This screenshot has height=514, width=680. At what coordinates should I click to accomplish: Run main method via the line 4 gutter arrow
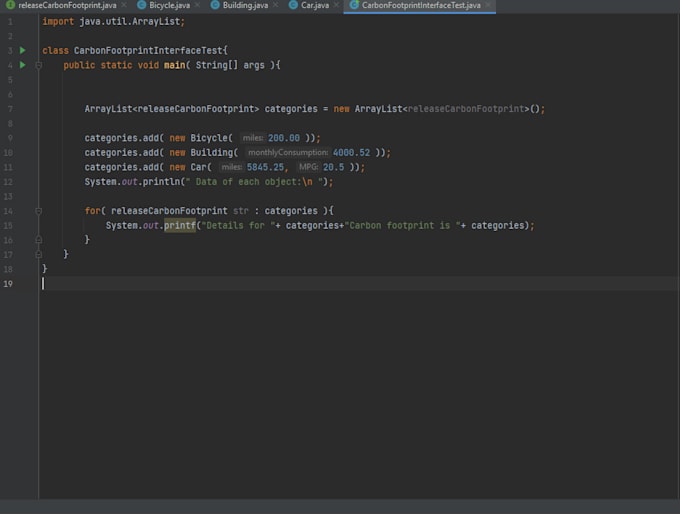point(23,65)
